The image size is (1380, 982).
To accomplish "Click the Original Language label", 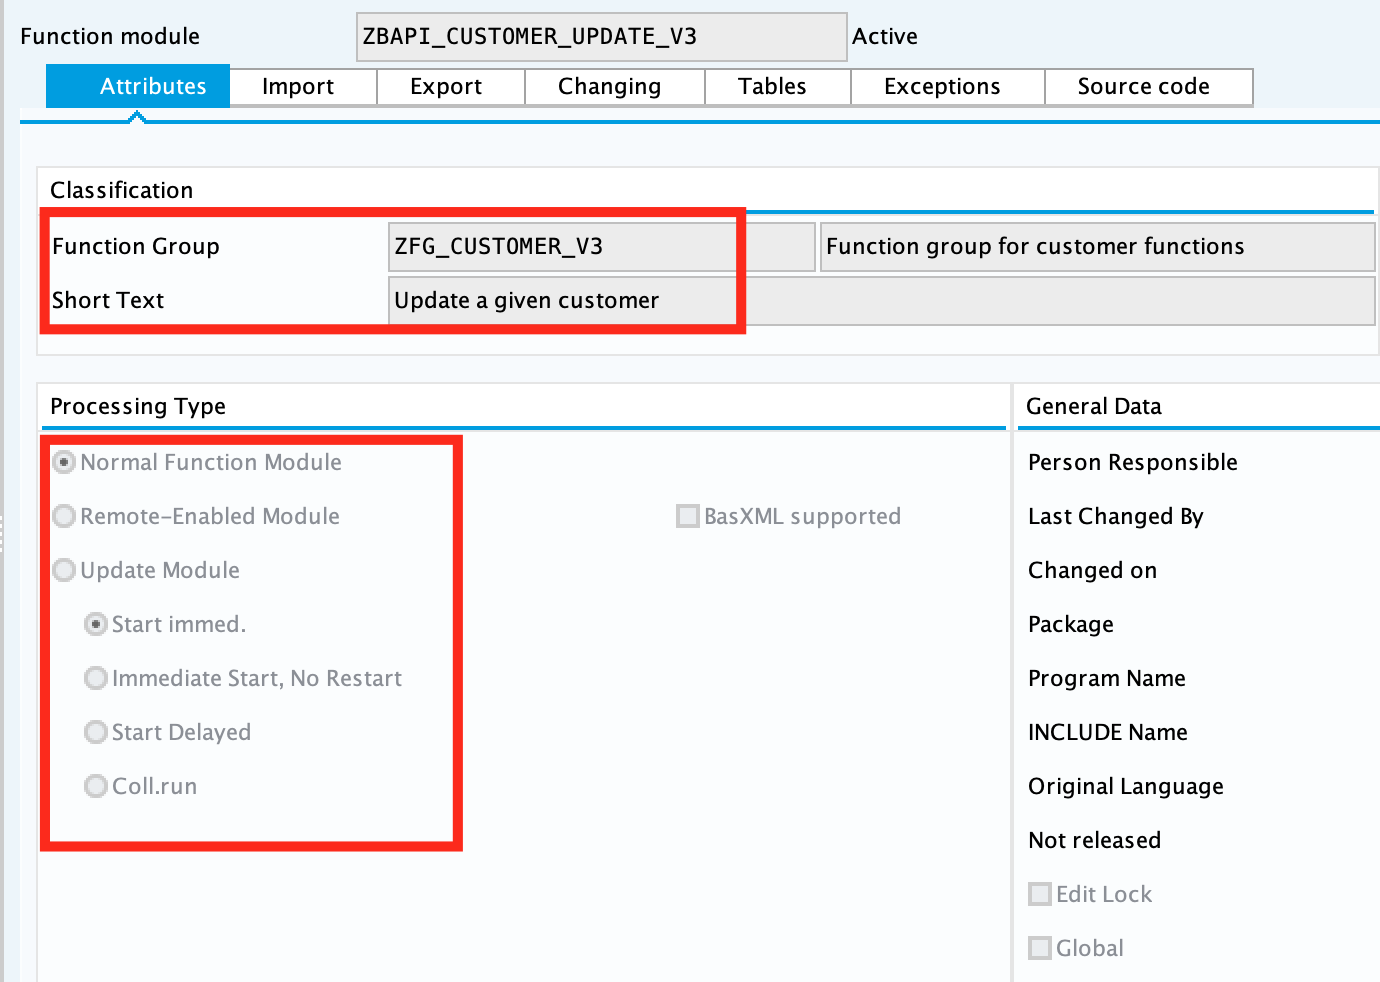I will pos(1126,786).
